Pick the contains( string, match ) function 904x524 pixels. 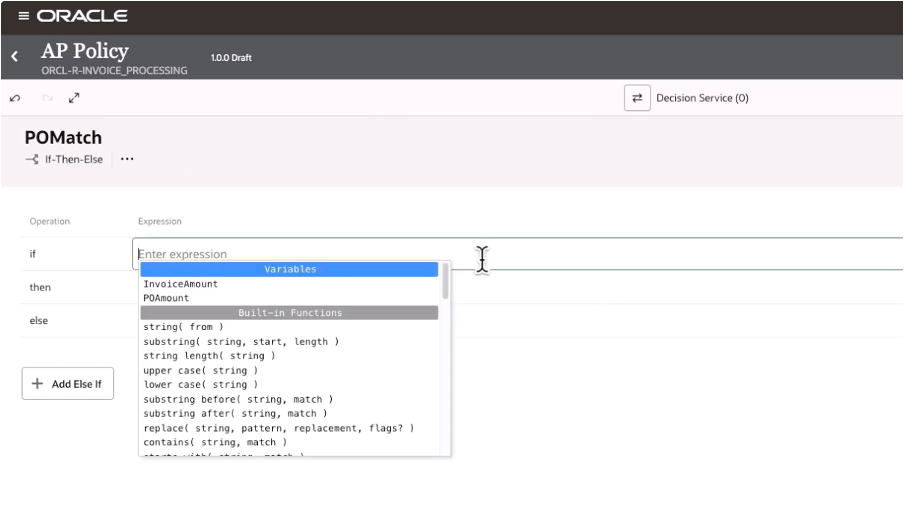point(215,442)
